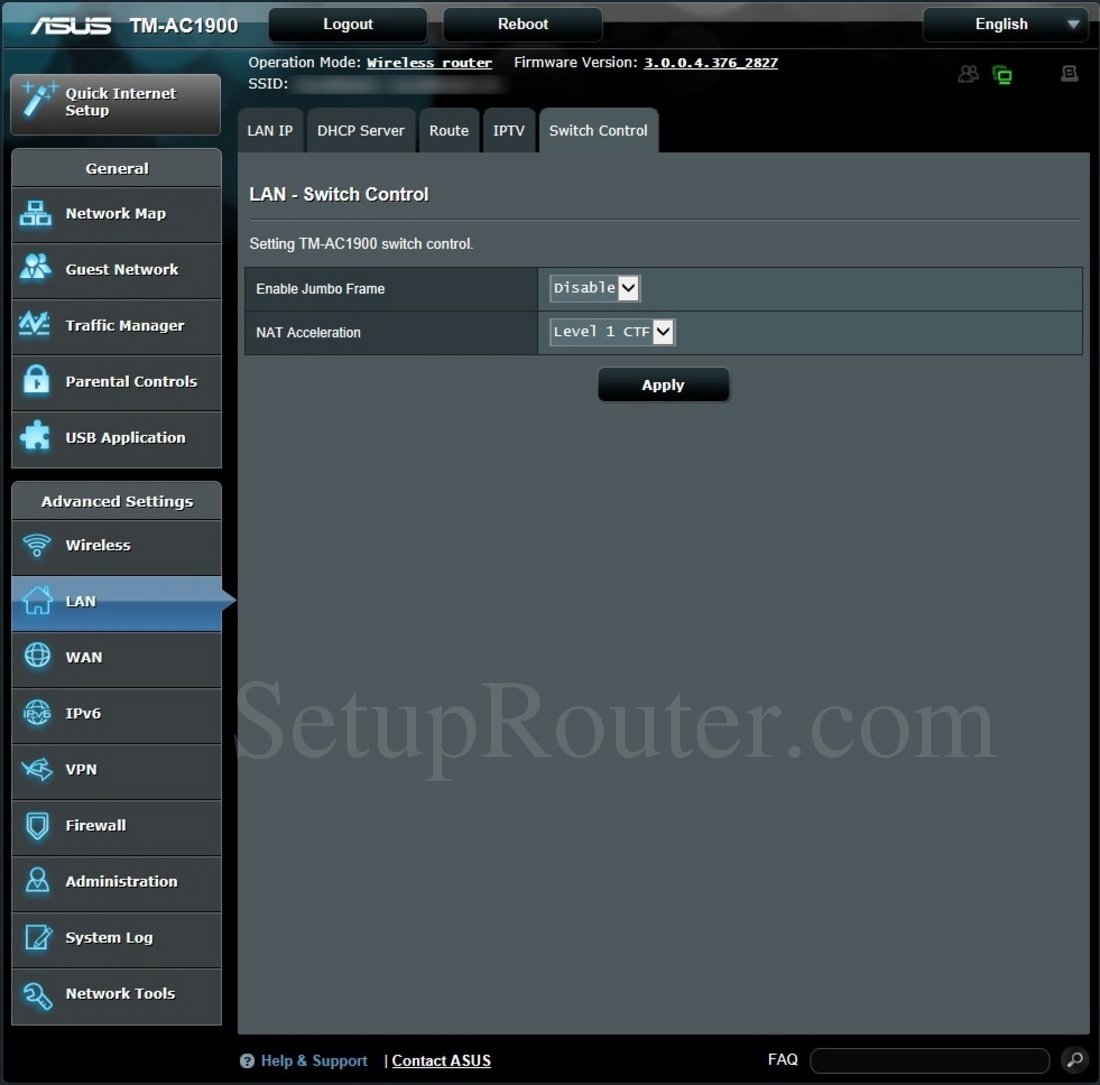Click the FAQ search input field
Viewport: 1100px width, 1085px height.
[x=930, y=1060]
